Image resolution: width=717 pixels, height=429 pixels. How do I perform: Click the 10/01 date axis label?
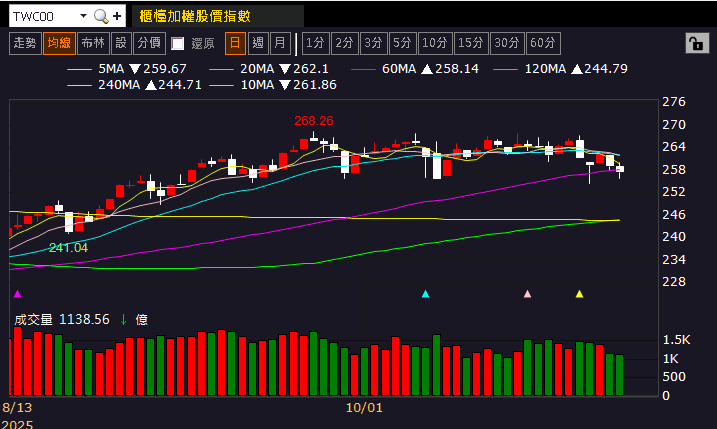pyautogui.click(x=364, y=408)
